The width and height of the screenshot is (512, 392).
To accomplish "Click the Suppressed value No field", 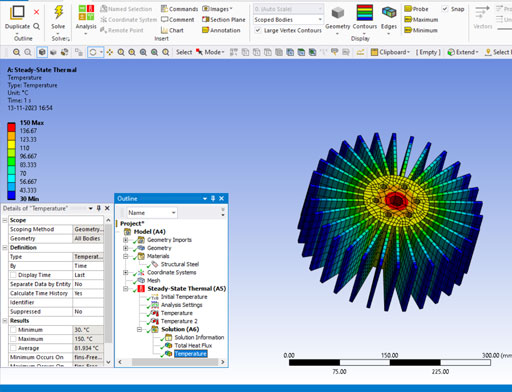I will (88, 312).
